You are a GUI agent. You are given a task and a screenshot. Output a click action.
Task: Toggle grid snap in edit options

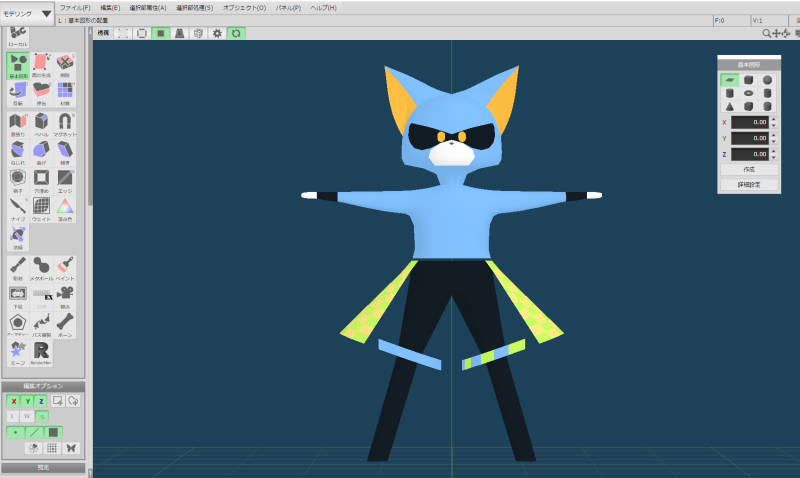point(52,448)
